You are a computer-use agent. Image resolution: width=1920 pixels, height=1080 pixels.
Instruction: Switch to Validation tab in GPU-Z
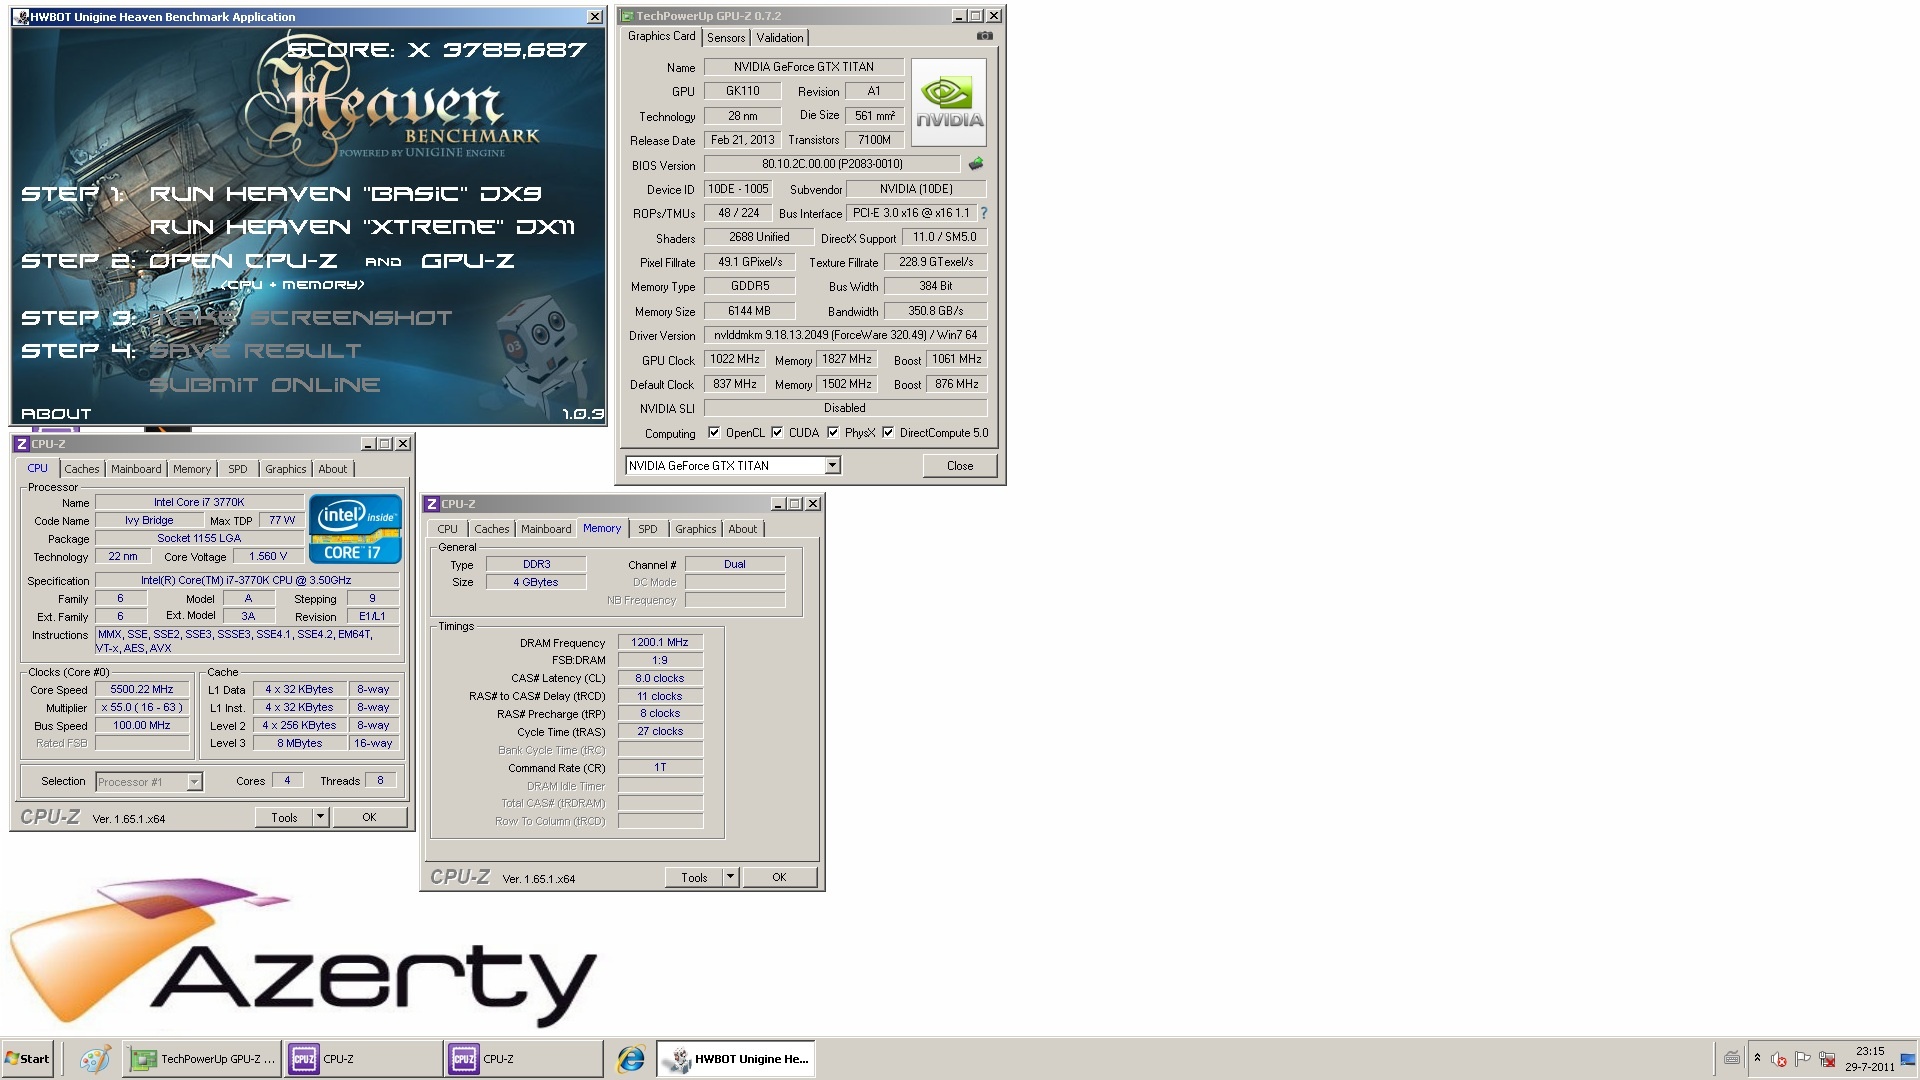[x=780, y=38]
